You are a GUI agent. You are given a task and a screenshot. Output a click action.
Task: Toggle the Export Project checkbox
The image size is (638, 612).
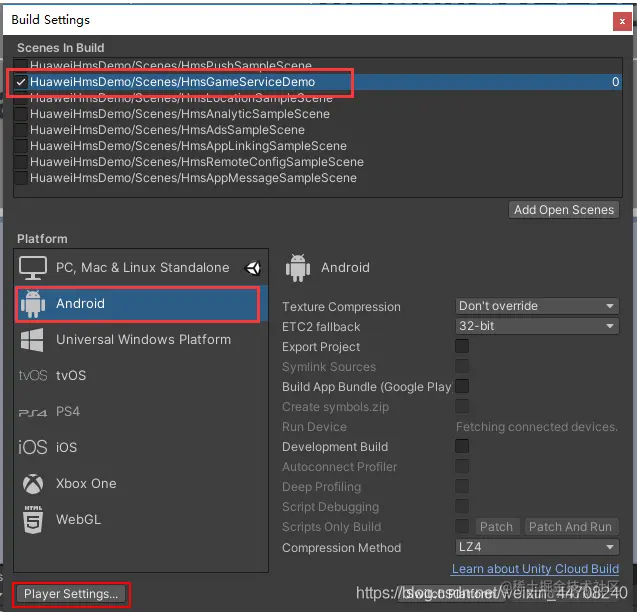point(462,346)
